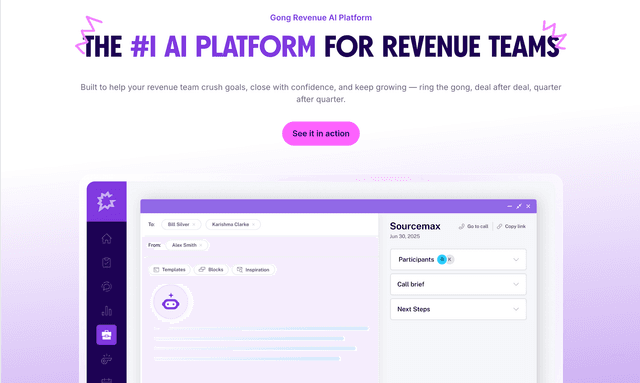Minimize the email composer panel
Screen dimensions: 640x383
pos(509,207)
